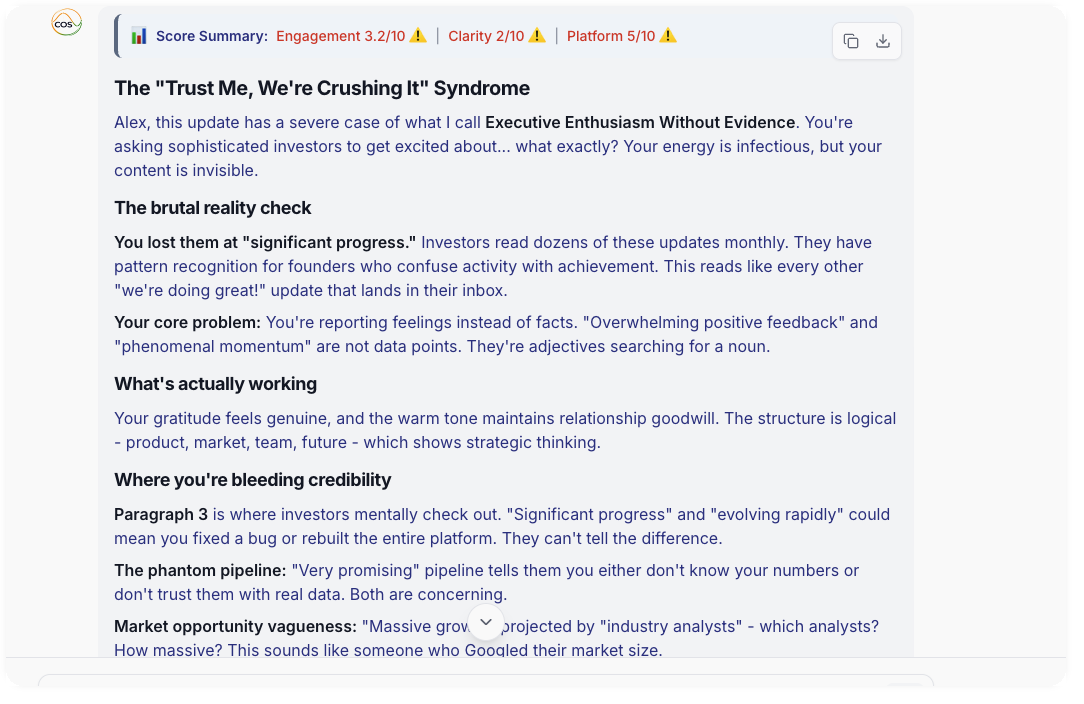This screenshot has height=704, width=1084.
Task: Click "Where you're bleeding credibility" heading
Action: pos(252,480)
